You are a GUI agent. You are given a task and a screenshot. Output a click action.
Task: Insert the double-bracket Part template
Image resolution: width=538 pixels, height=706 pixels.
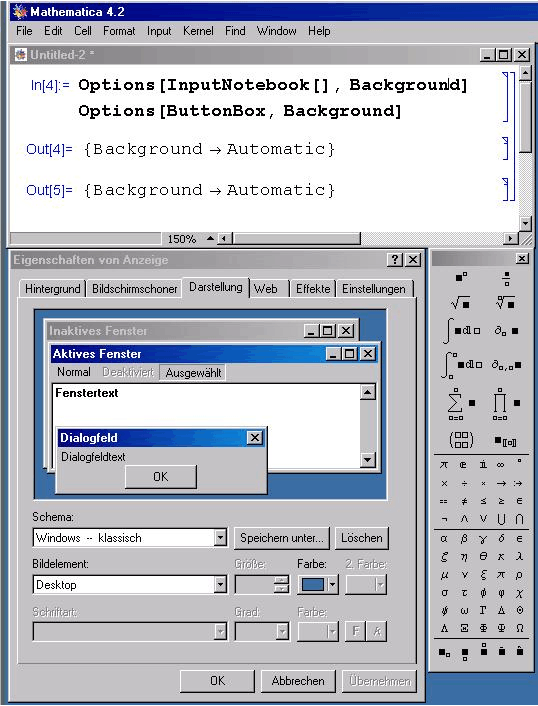click(506, 441)
